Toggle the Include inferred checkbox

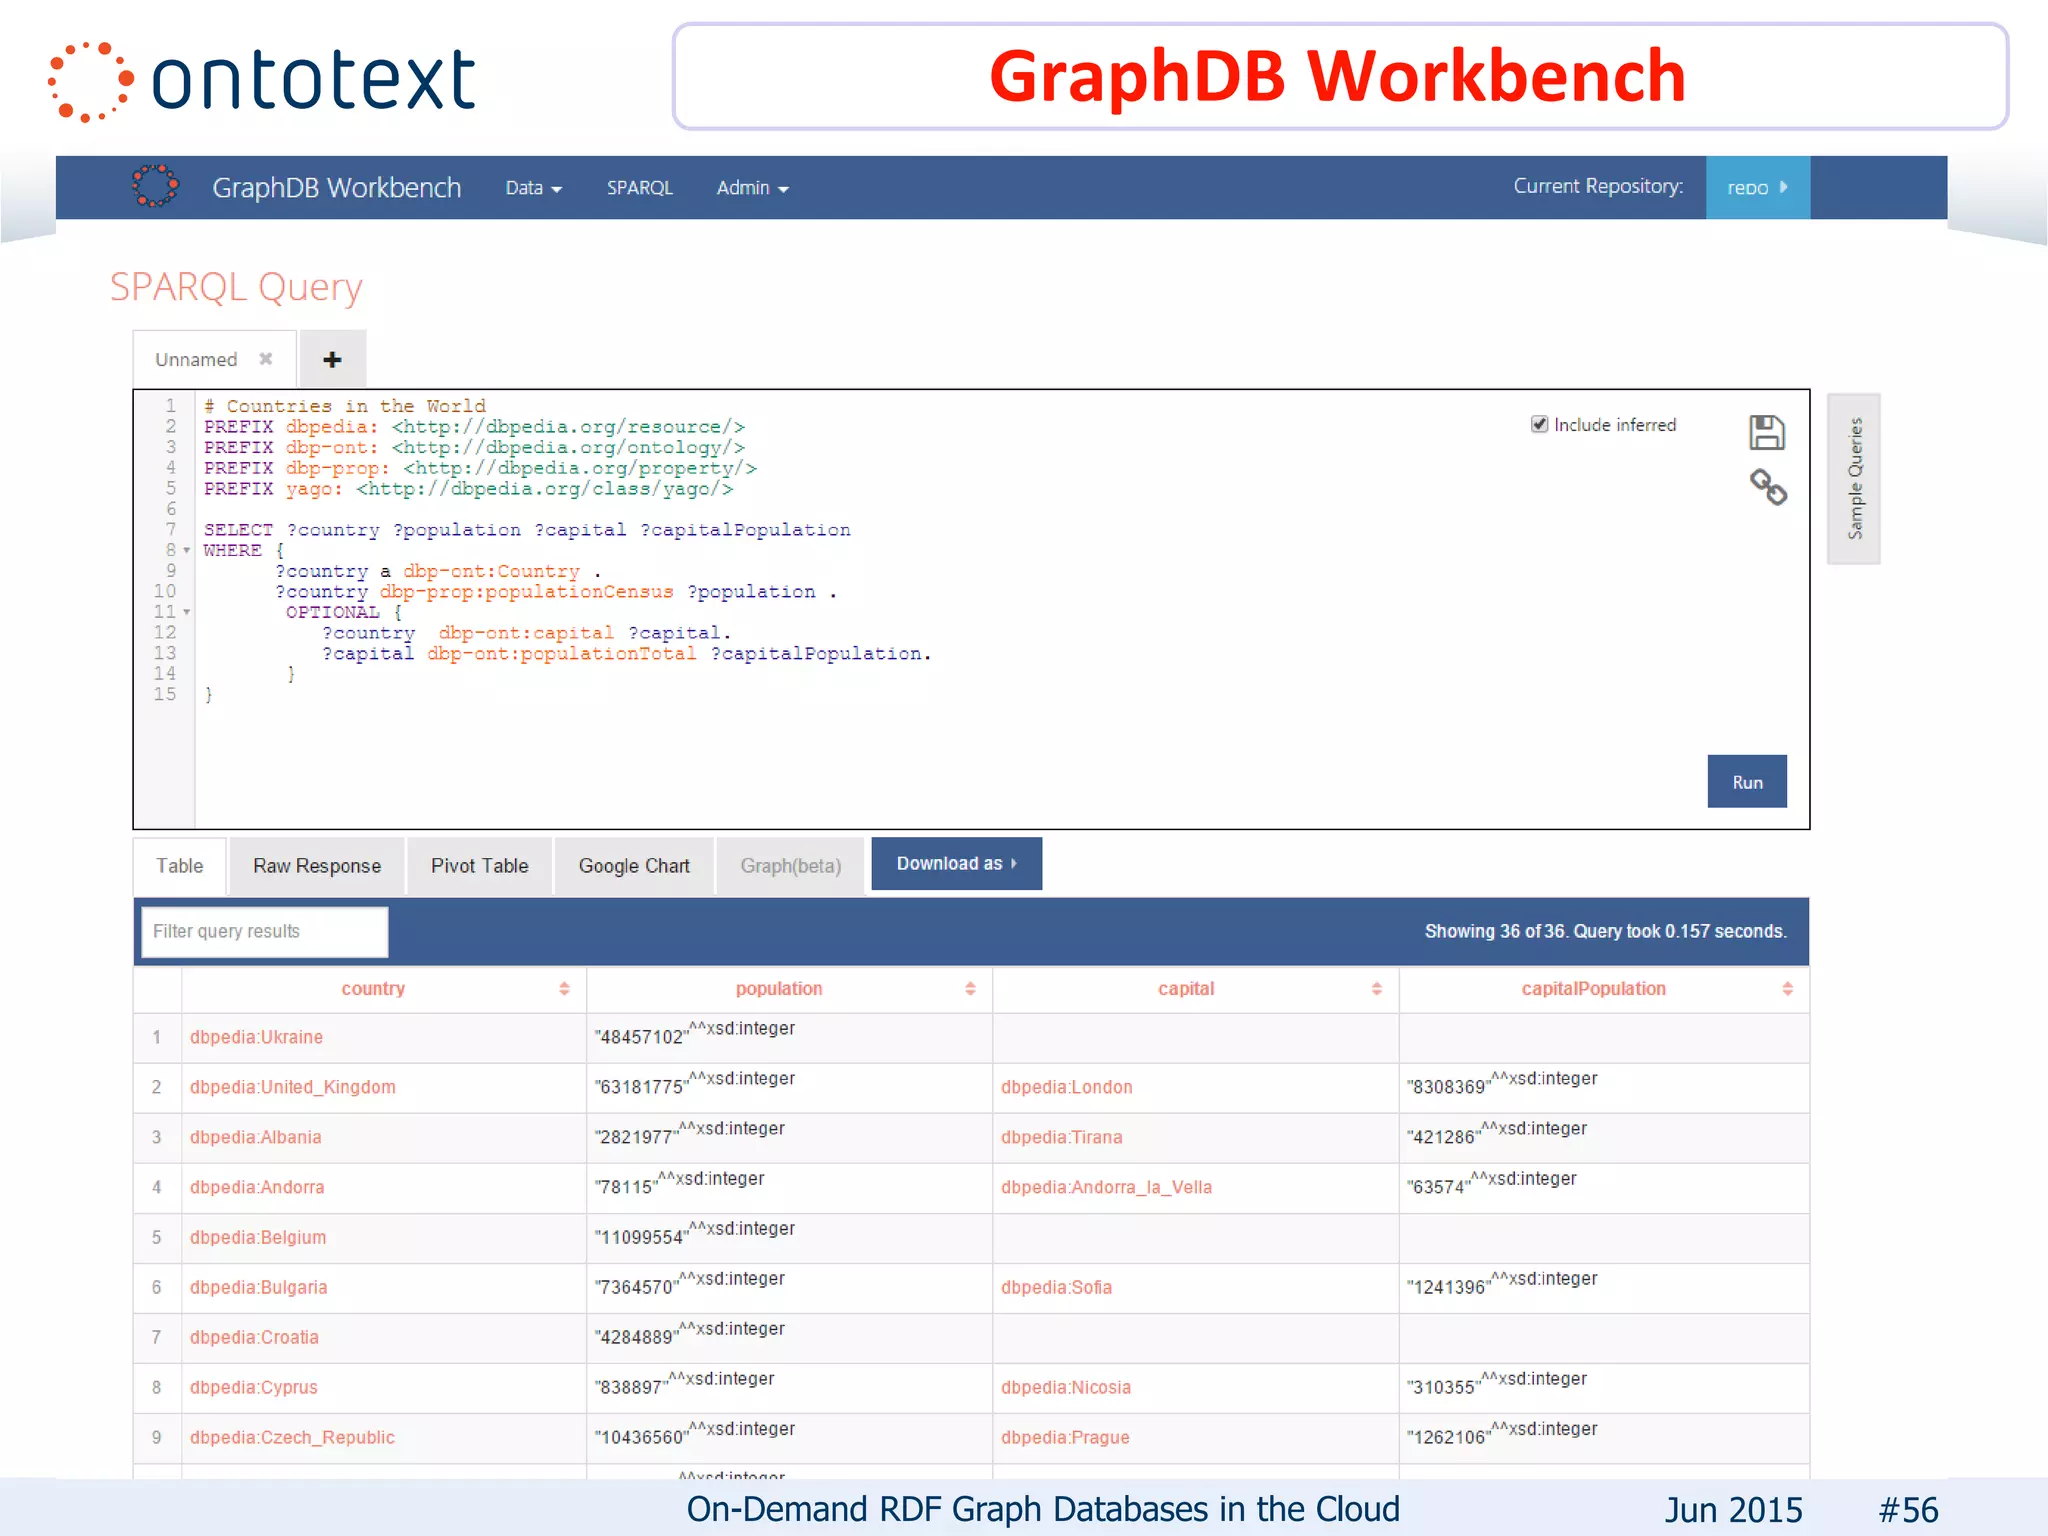(x=1539, y=424)
